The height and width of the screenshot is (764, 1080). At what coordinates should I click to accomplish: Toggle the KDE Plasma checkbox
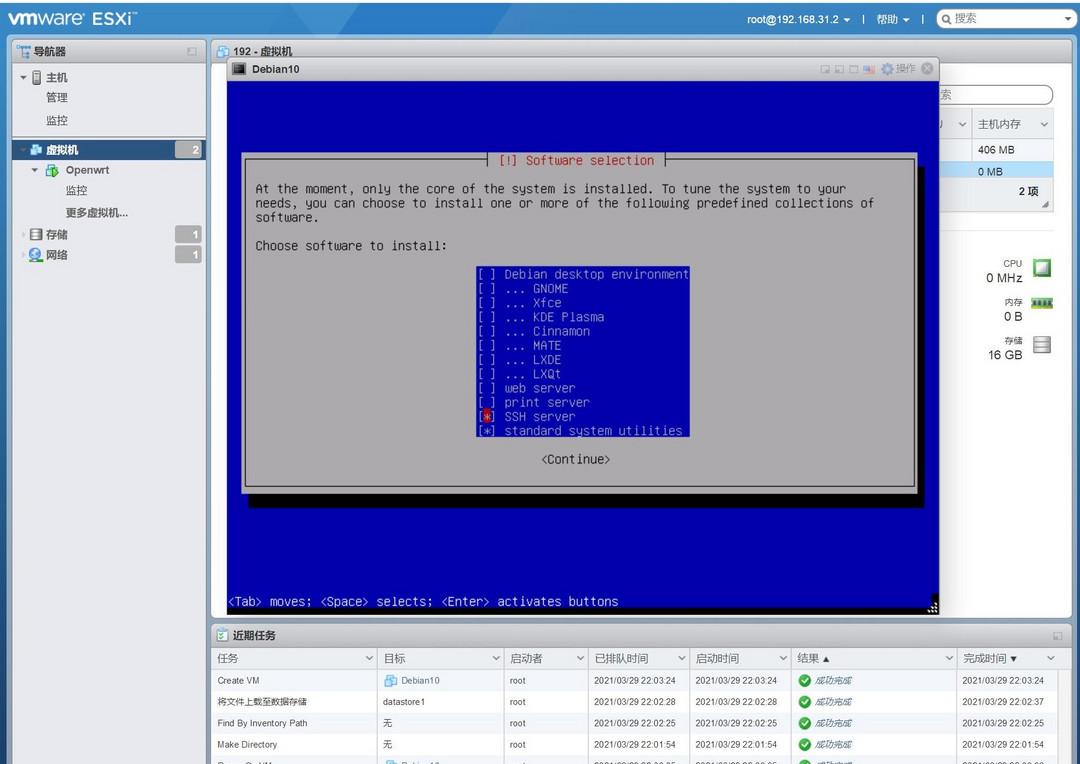point(487,318)
